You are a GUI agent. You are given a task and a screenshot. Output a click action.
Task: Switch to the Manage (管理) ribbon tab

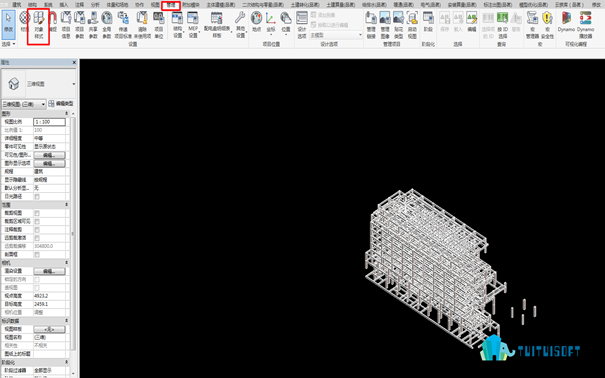pos(171,5)
